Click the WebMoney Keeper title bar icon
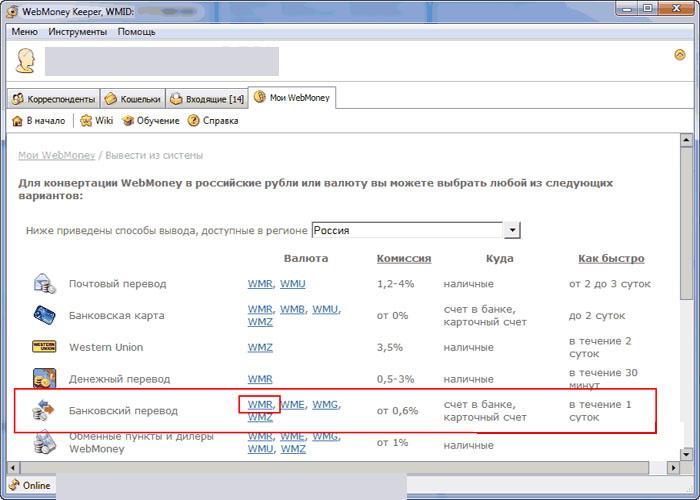 13,12
